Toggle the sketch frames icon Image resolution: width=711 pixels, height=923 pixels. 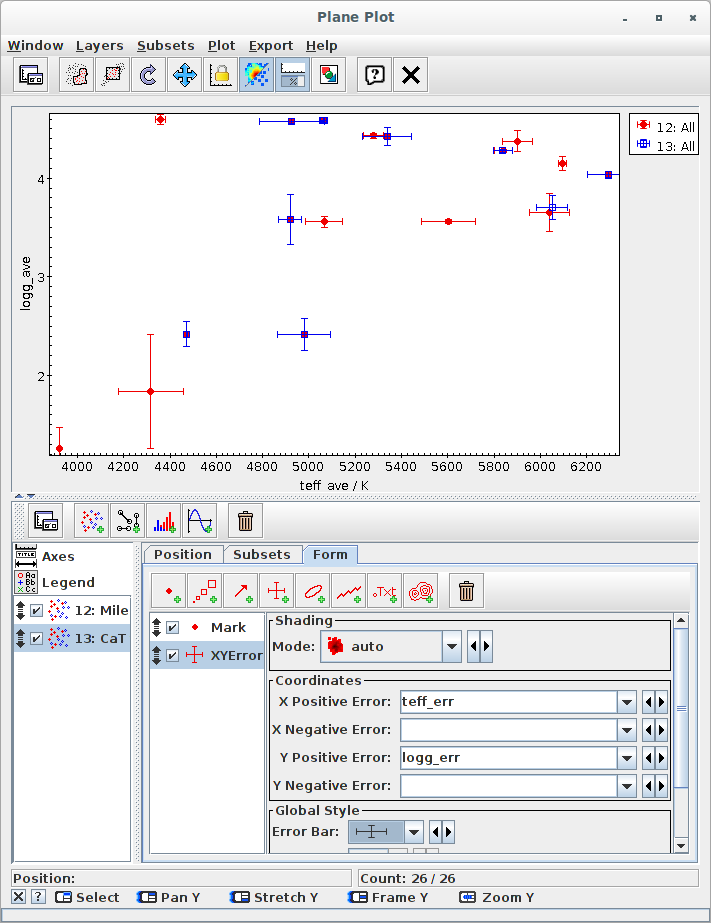coord(257,75)
